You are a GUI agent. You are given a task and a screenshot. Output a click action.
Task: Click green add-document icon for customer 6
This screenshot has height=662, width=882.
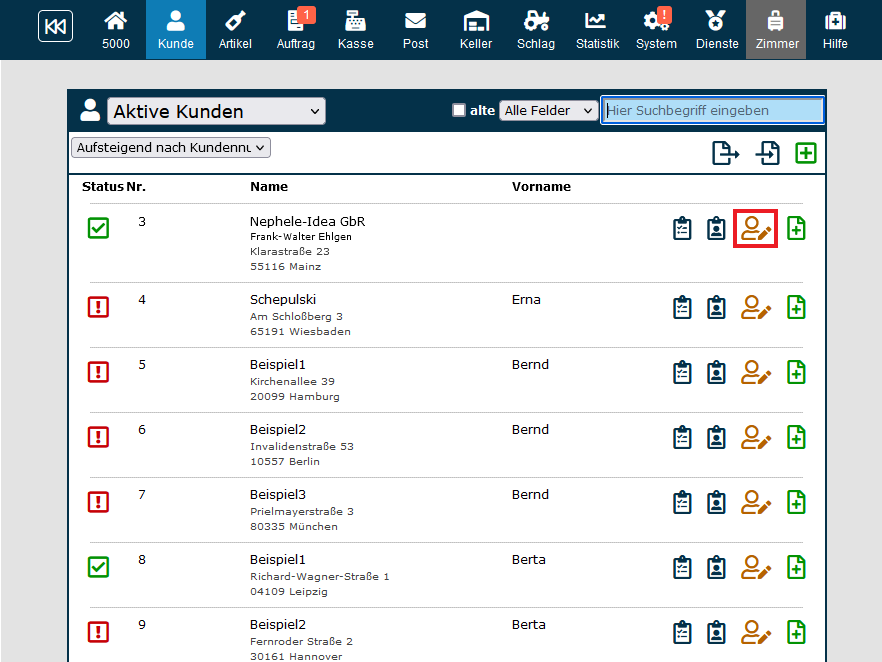(796, 437)
